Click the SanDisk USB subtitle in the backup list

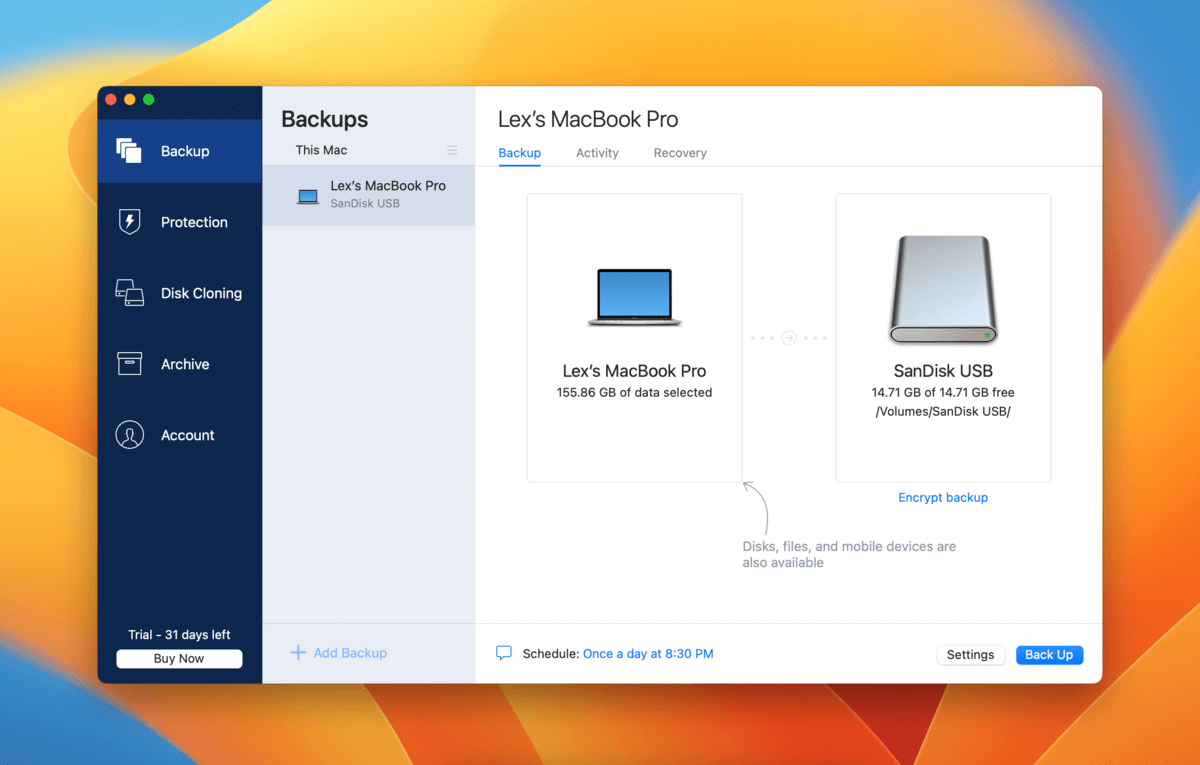[x=365, y=204]
